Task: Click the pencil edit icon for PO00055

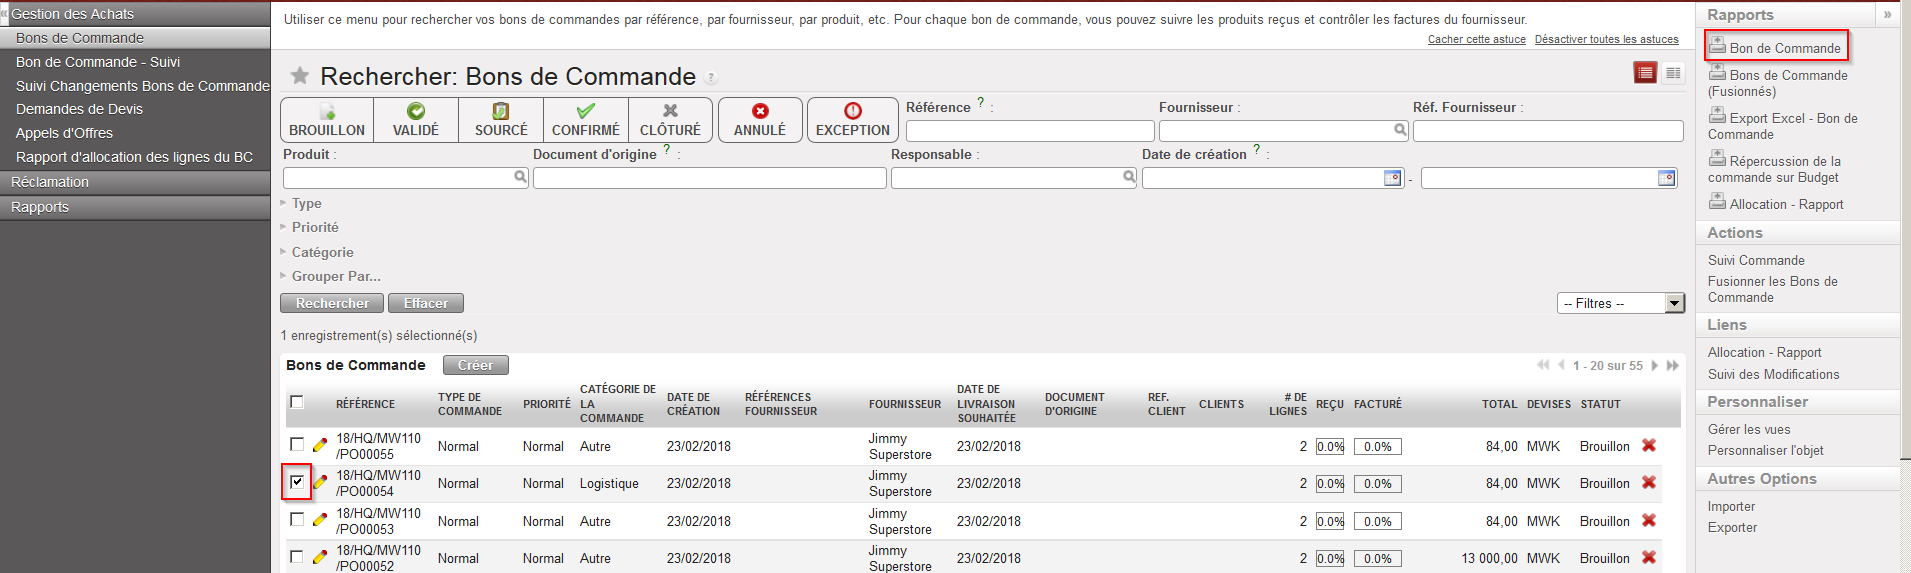Action: pos(320,445)
